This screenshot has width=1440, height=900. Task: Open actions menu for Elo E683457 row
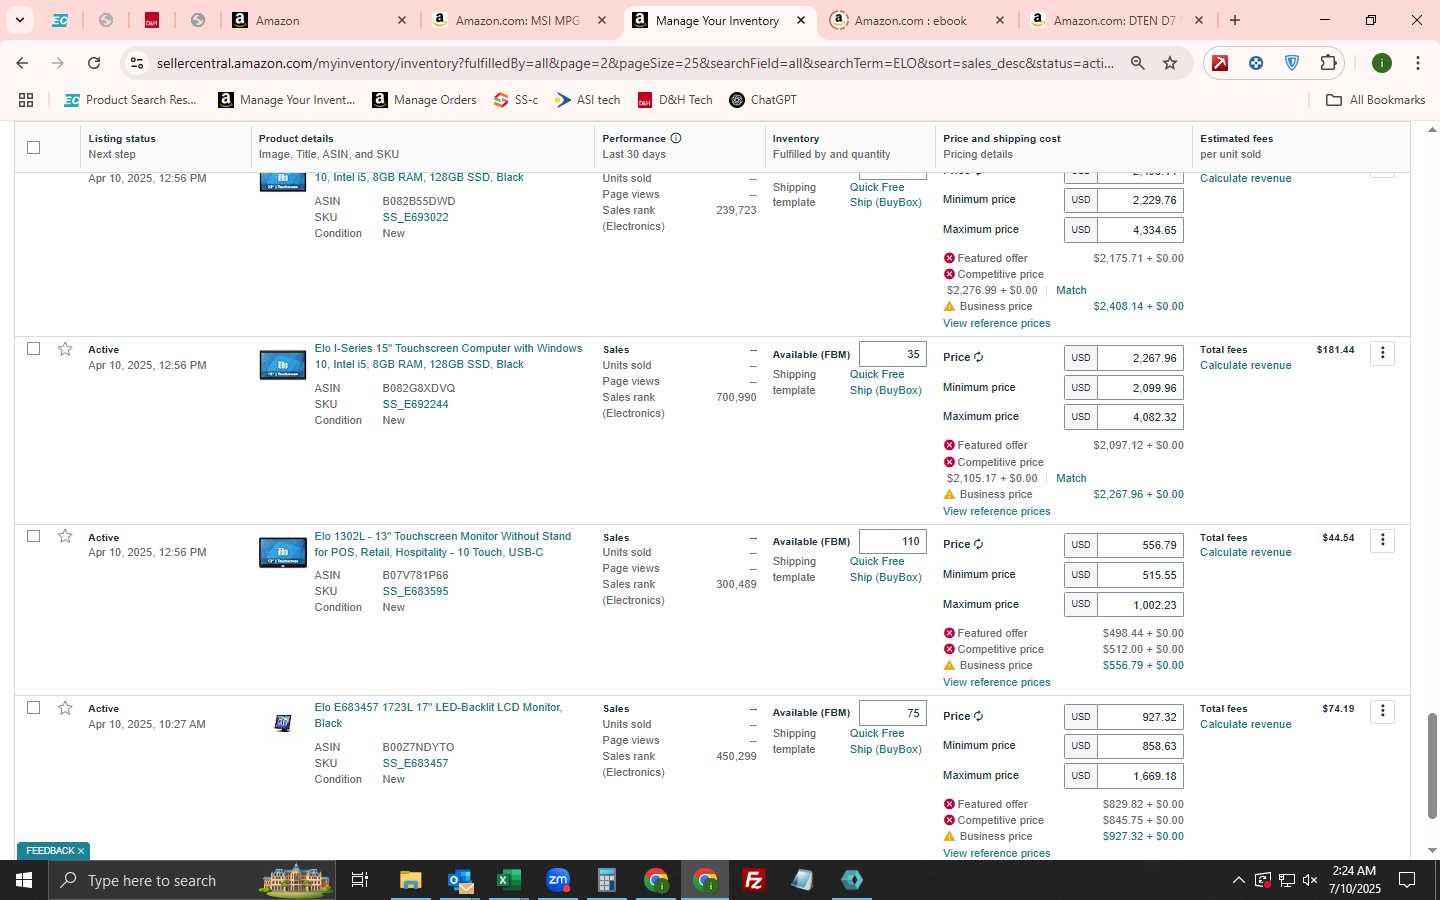pyautogui.click(x=1382, y=711)
